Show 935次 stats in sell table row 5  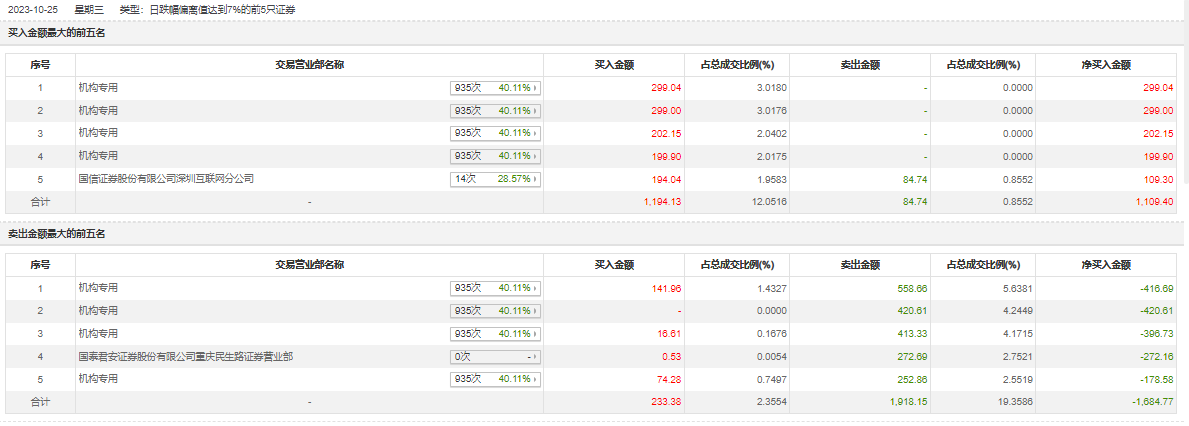pyautogui.click(x=495, y=379)
